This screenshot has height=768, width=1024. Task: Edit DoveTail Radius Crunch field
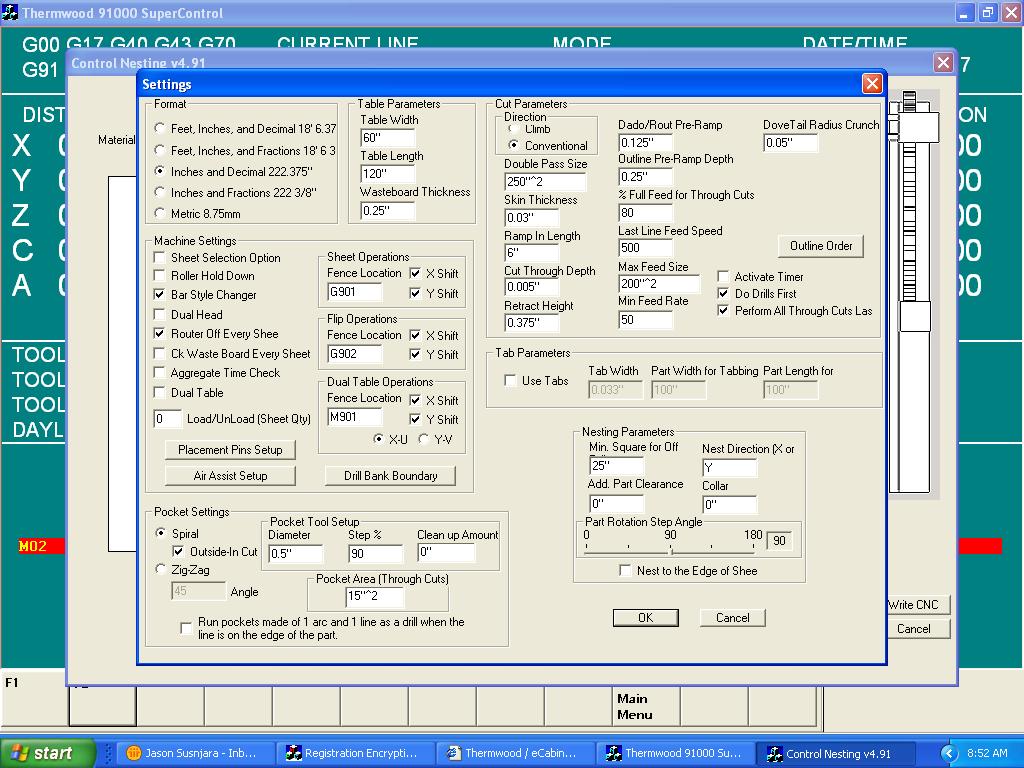[790, 142]
